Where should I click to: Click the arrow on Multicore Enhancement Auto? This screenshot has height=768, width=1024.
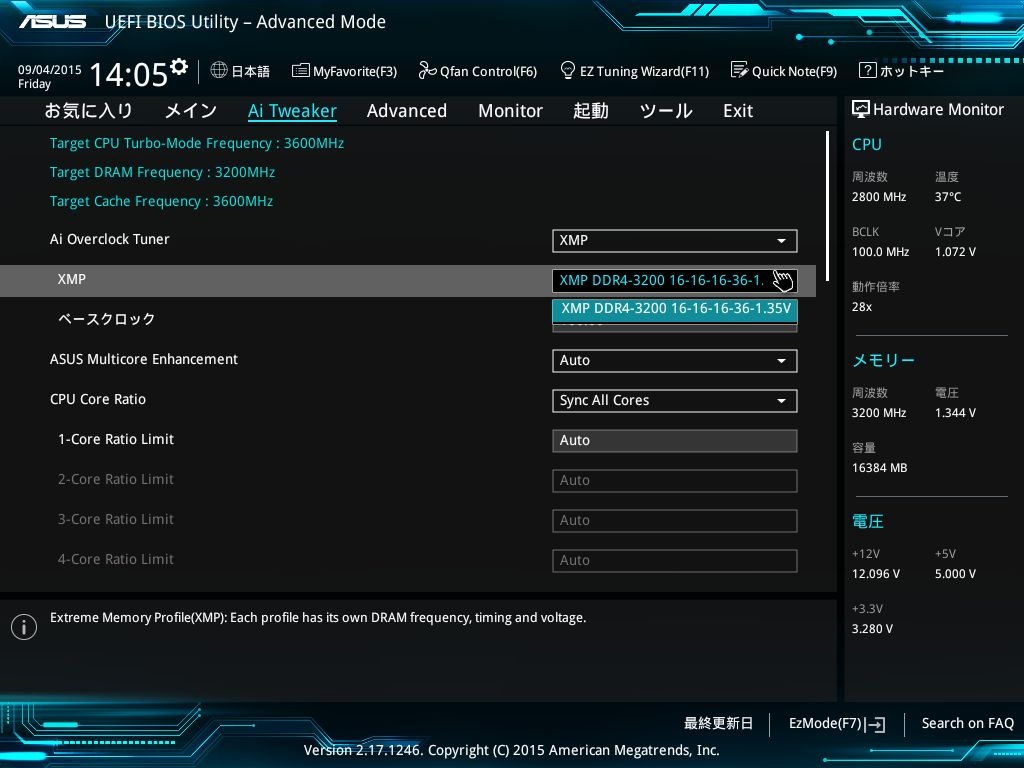coord(781,360)
